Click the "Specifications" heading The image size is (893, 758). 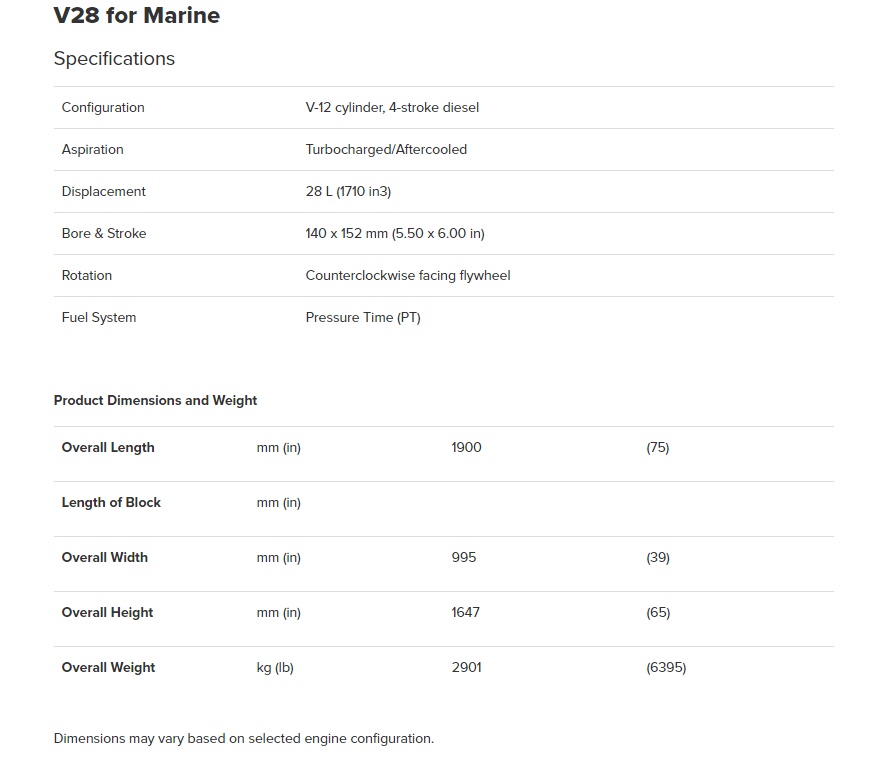pyautogui.click(x=114, y=59)
